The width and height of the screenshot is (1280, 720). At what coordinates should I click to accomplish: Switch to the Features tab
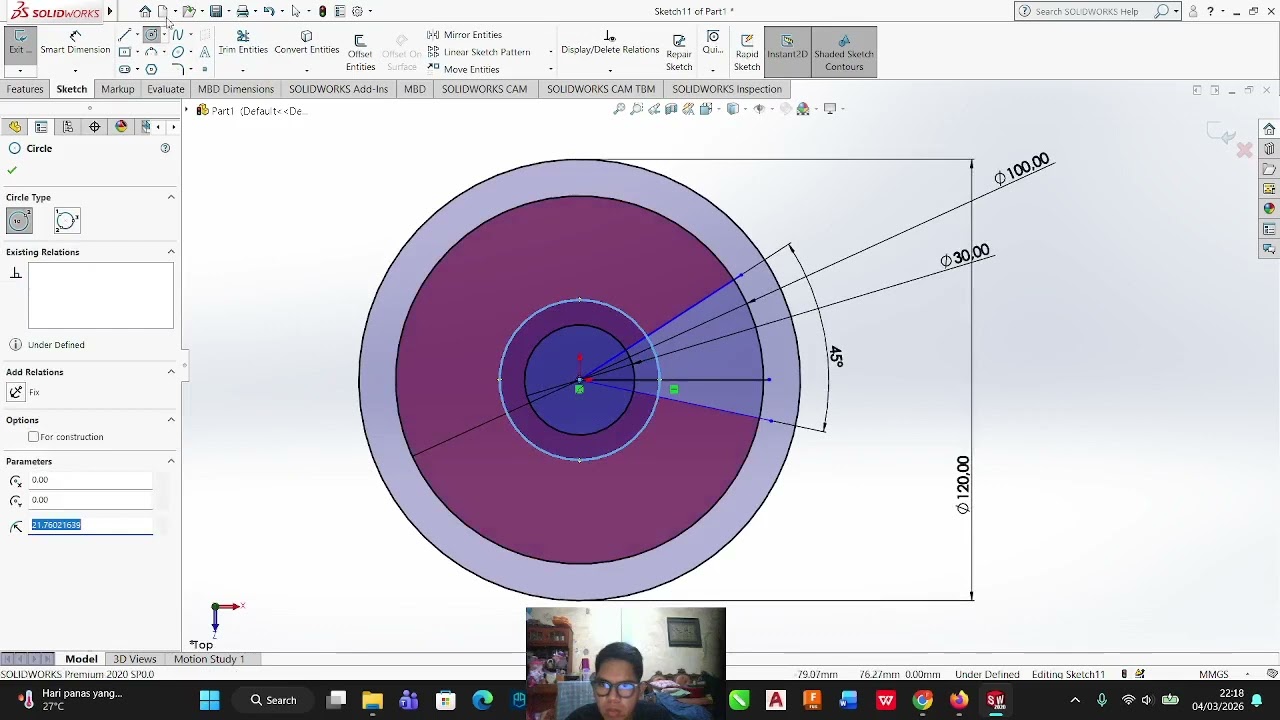pyautogui.click(x=25, y=89)
